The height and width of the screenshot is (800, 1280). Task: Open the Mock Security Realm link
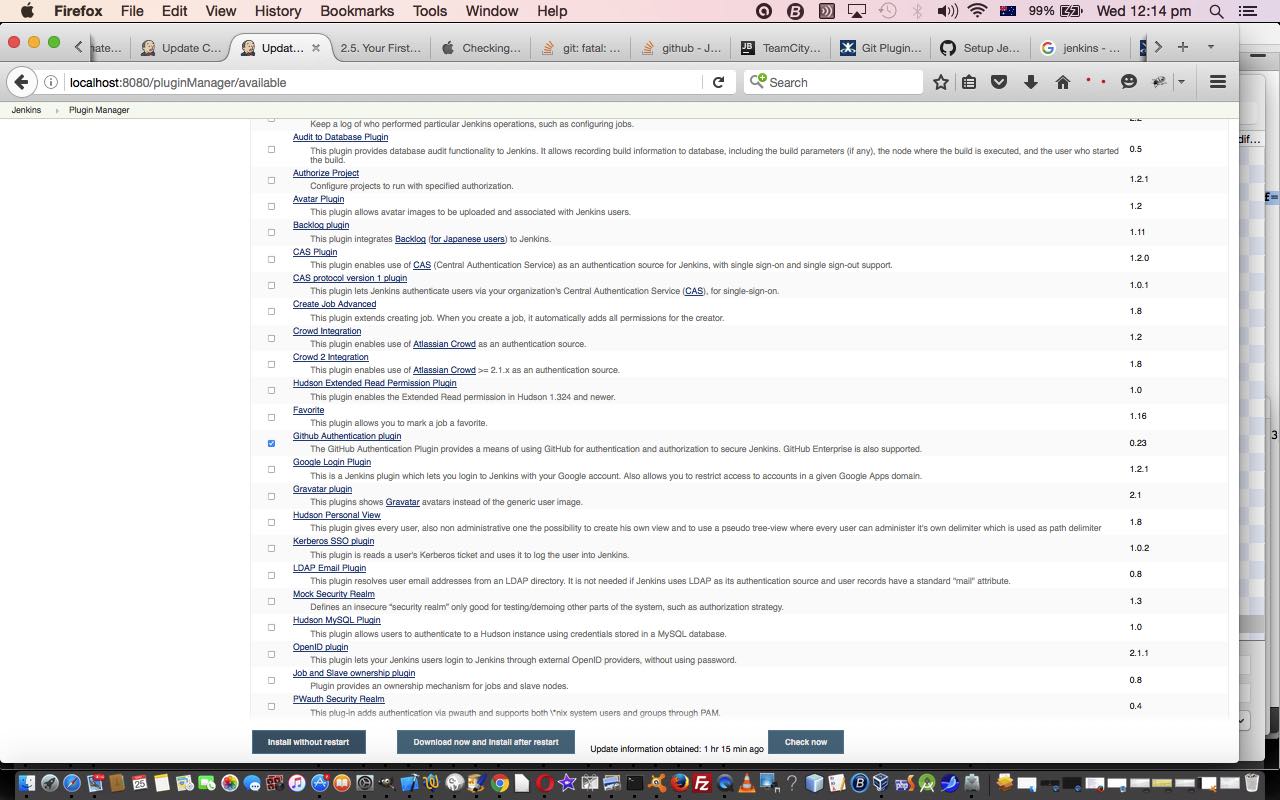pyautogui.click(x=334, y=594)
